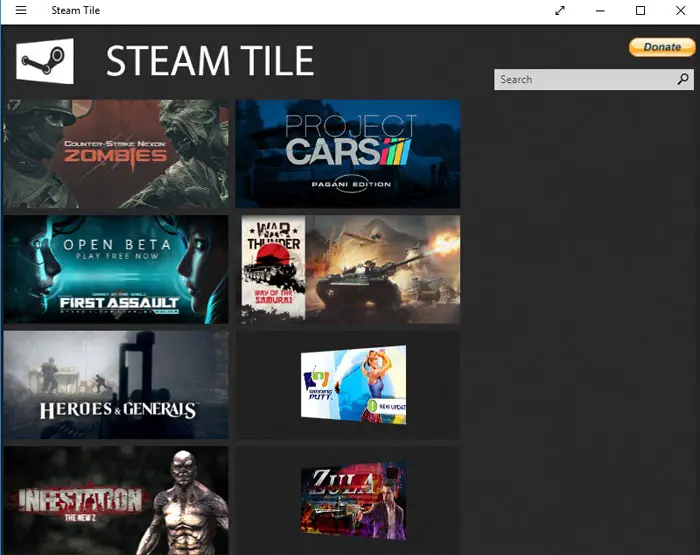This screenshot has height=555, width=700.
Task: Close the Steam Tile window
Action: [680, 10]
